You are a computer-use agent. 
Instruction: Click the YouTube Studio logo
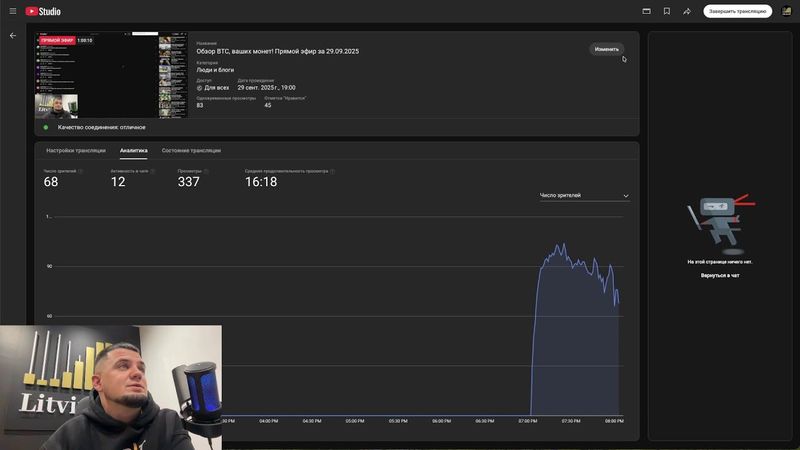tap(43, 11)
